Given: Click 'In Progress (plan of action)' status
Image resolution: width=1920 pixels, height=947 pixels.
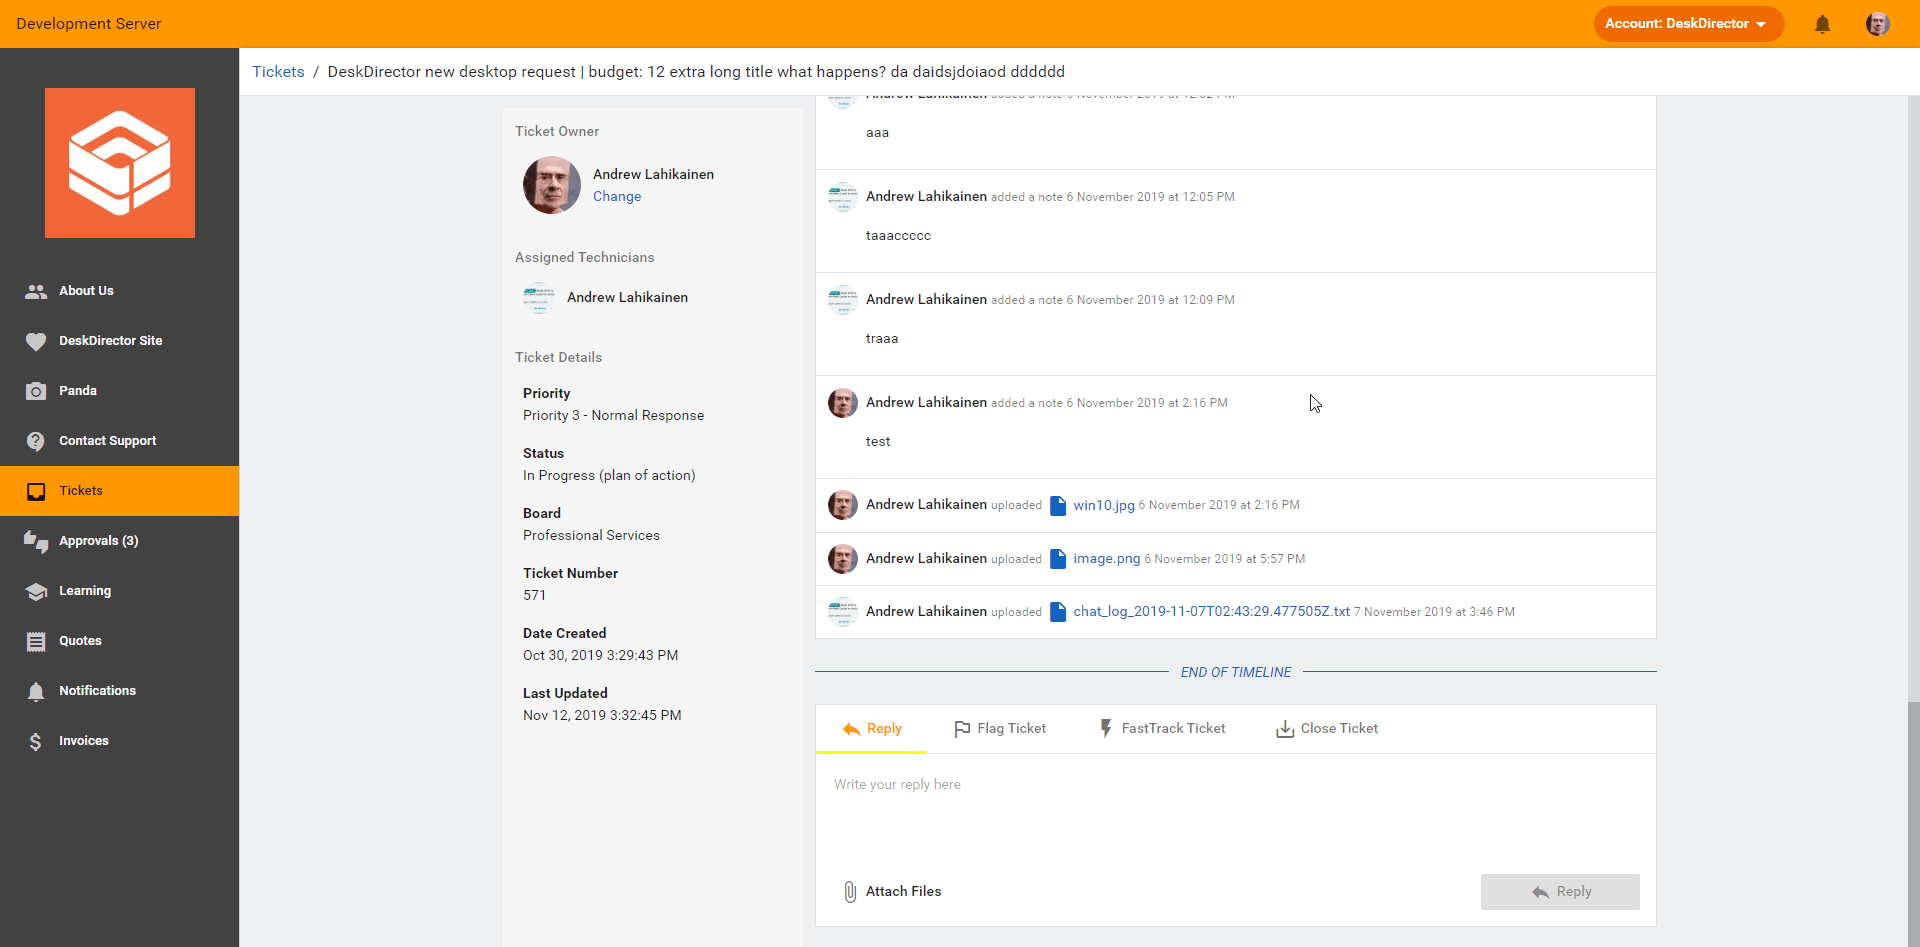Looking at the screenshot, I should tap(609, 476).
